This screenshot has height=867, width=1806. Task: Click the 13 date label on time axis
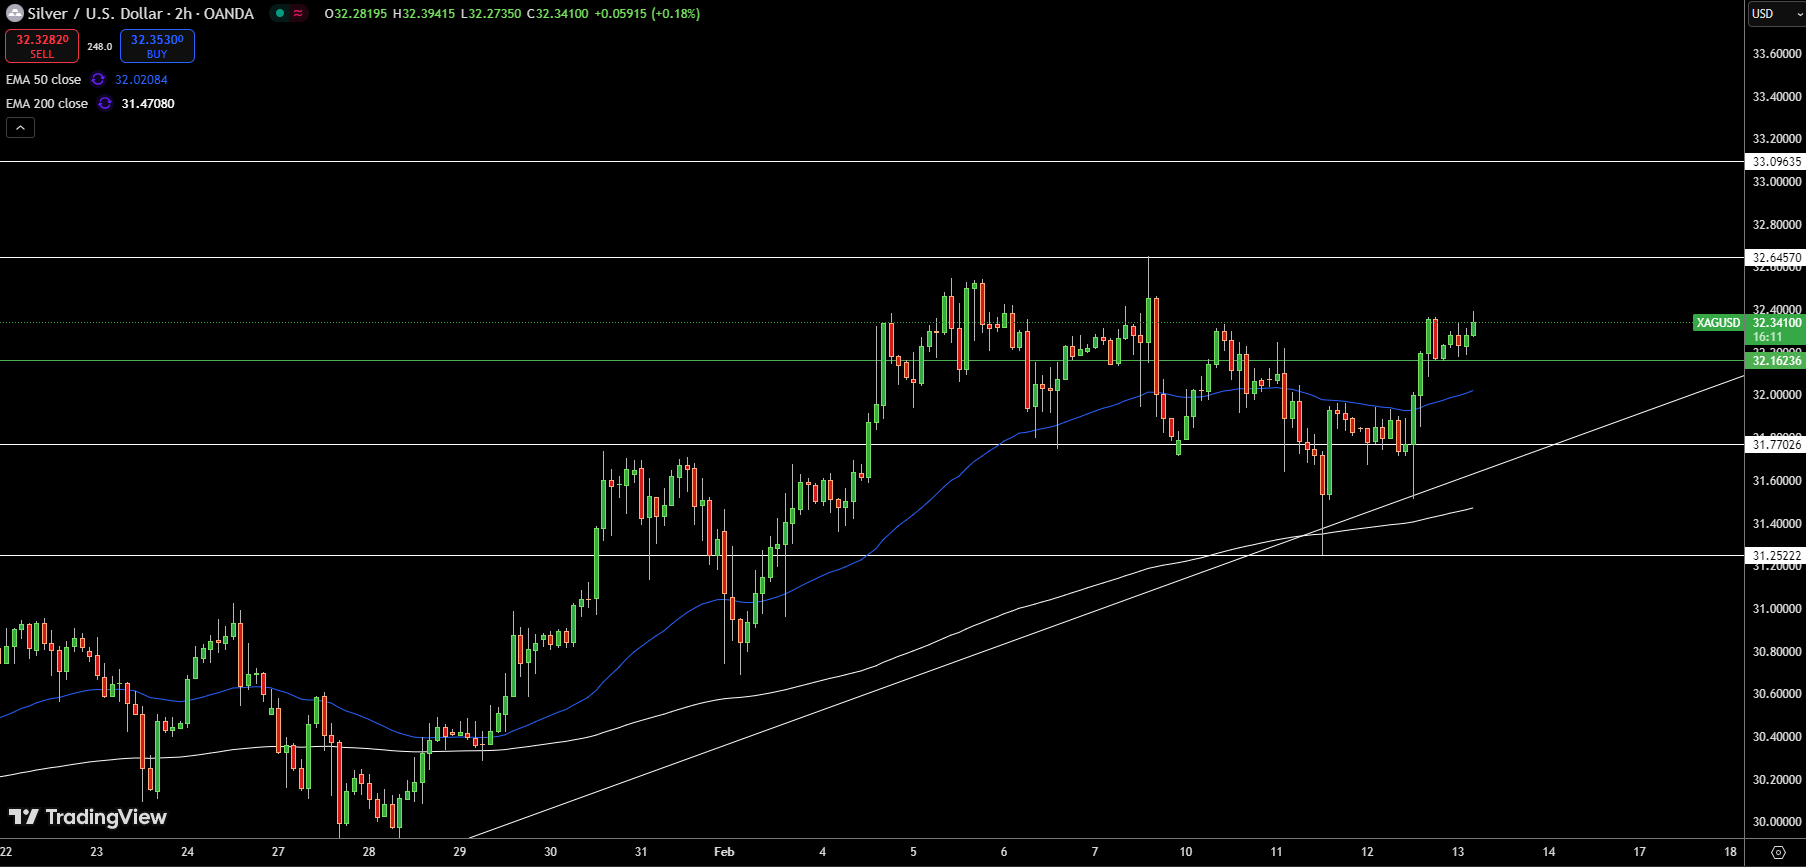click(1458, 852)
